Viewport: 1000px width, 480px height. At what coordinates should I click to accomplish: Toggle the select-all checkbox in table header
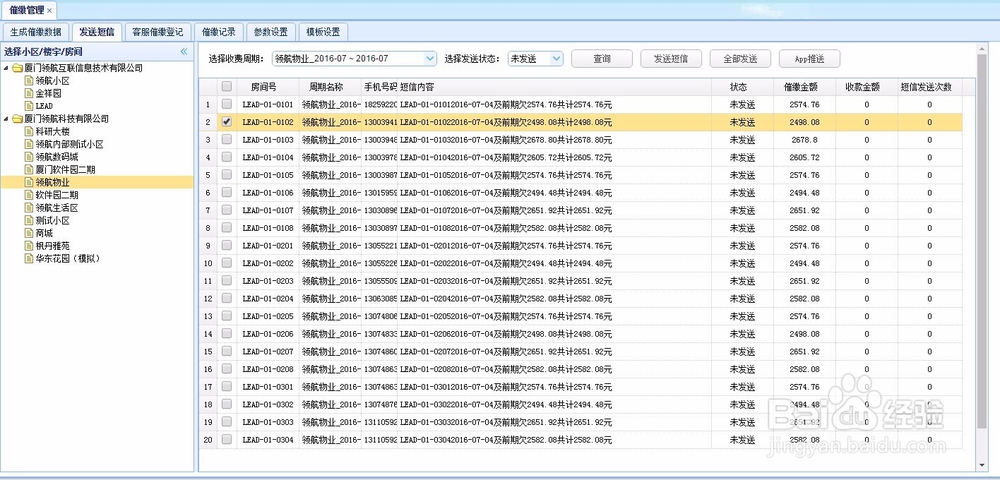pyautogui.click(x=226, y=87)
